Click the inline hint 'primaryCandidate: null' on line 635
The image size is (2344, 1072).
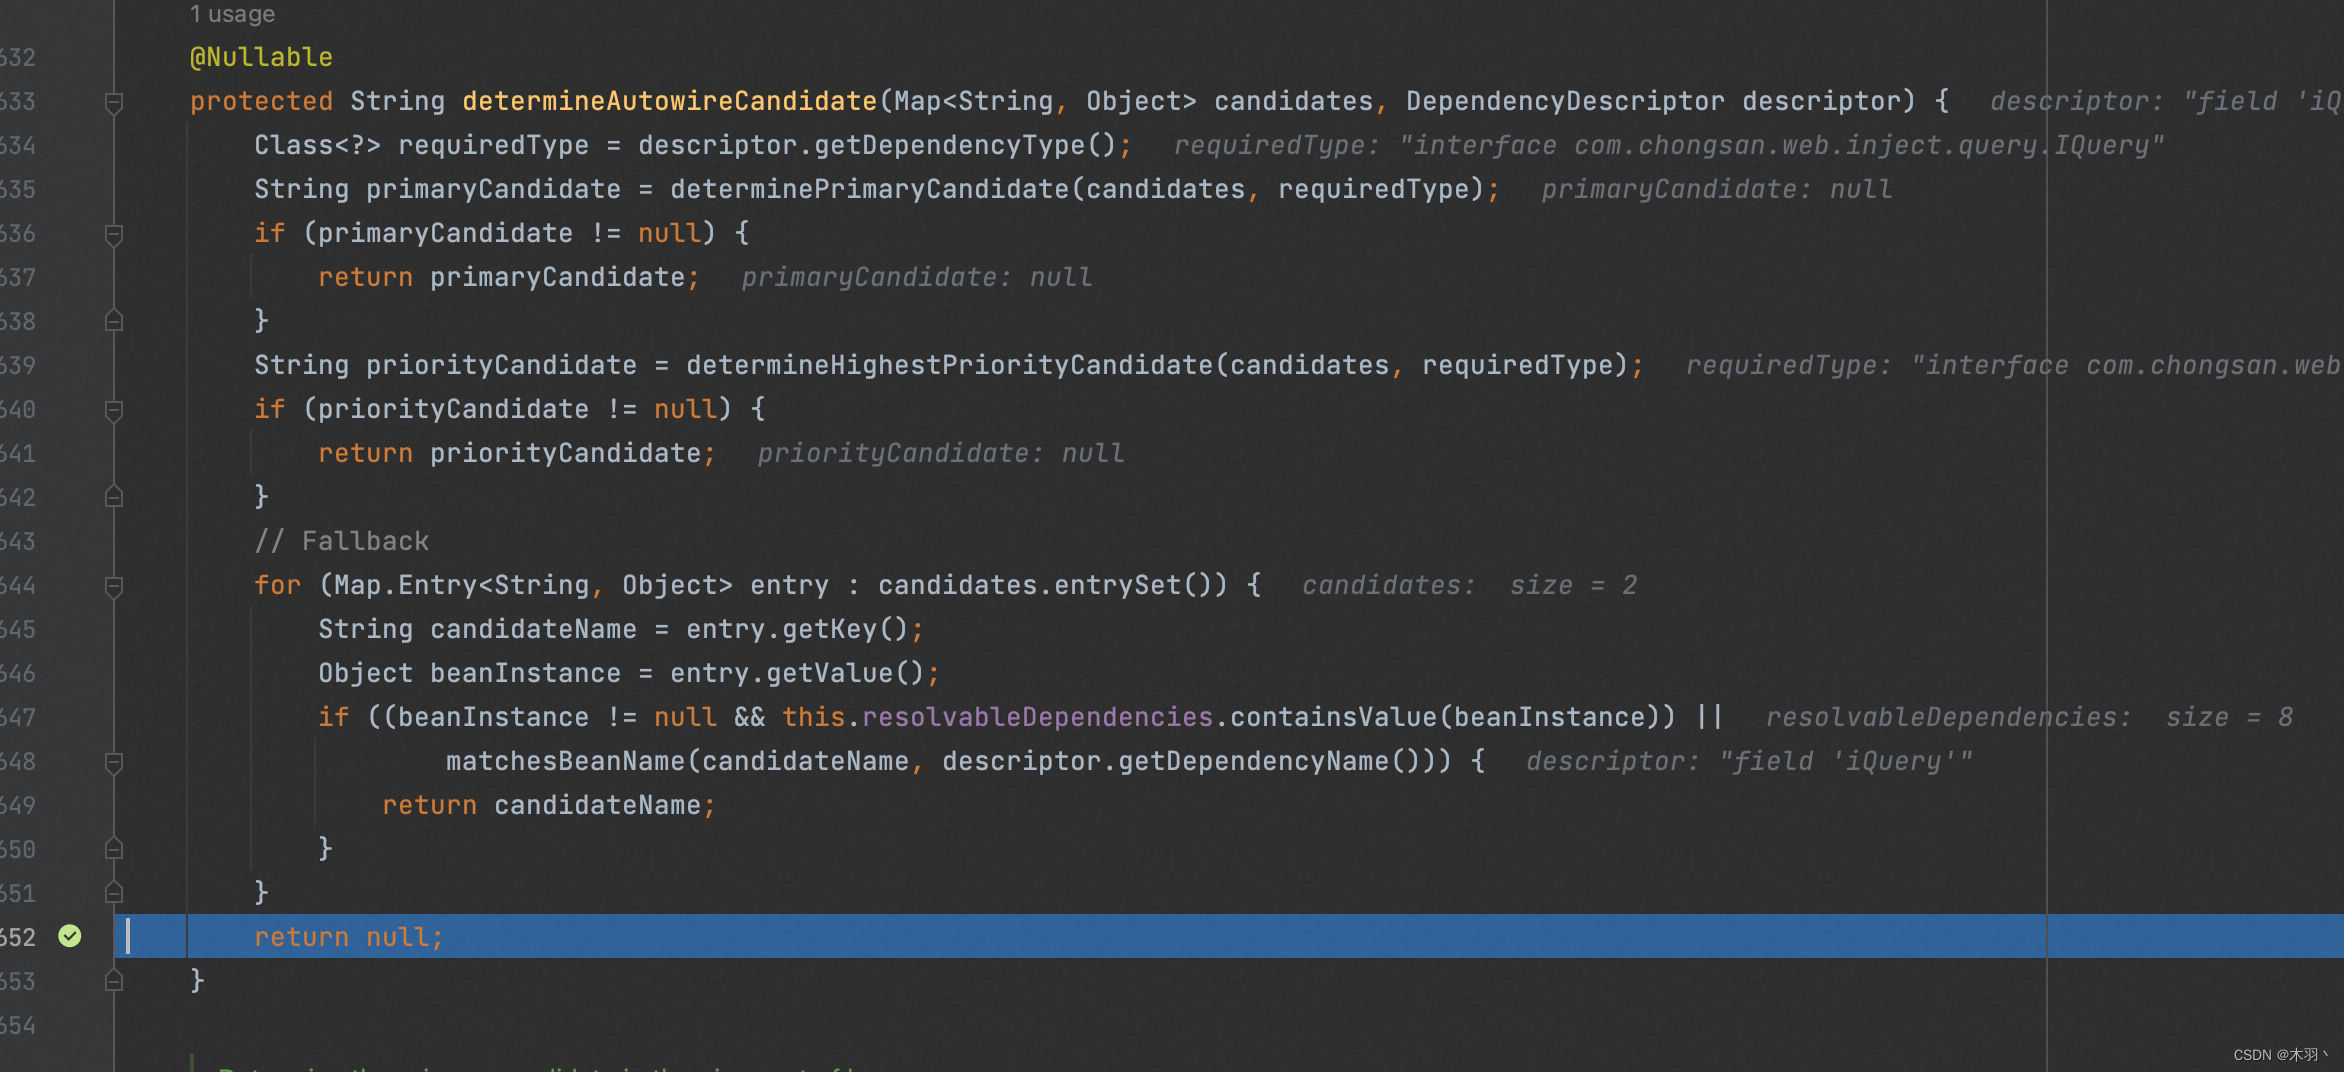[1717, 189]
